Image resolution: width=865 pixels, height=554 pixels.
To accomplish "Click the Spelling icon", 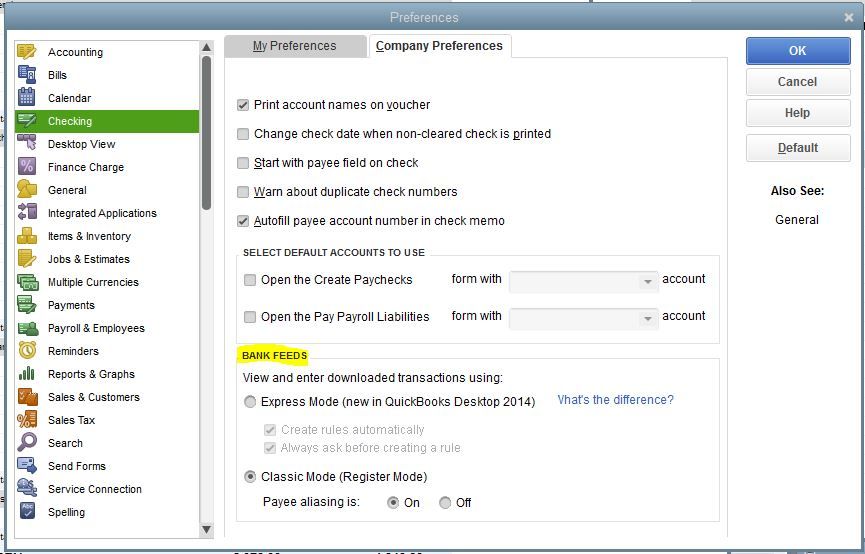I will click(27, 512).
